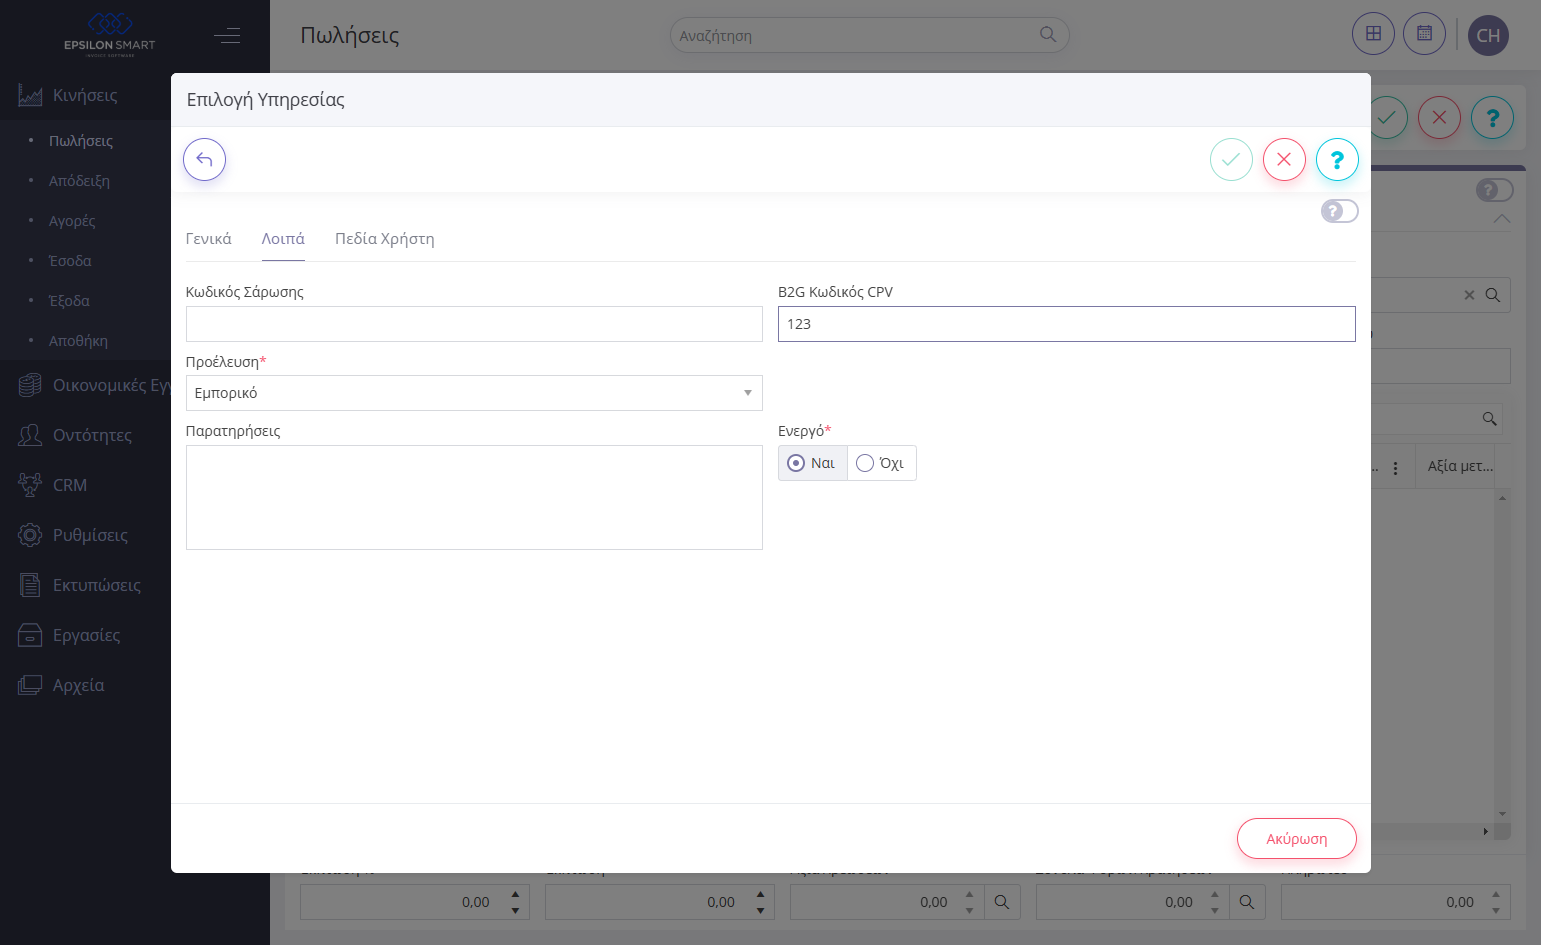Click the background grid search magnifier icon
1541x945 pixels.
pyautogui.click(x=1489, y=419)
